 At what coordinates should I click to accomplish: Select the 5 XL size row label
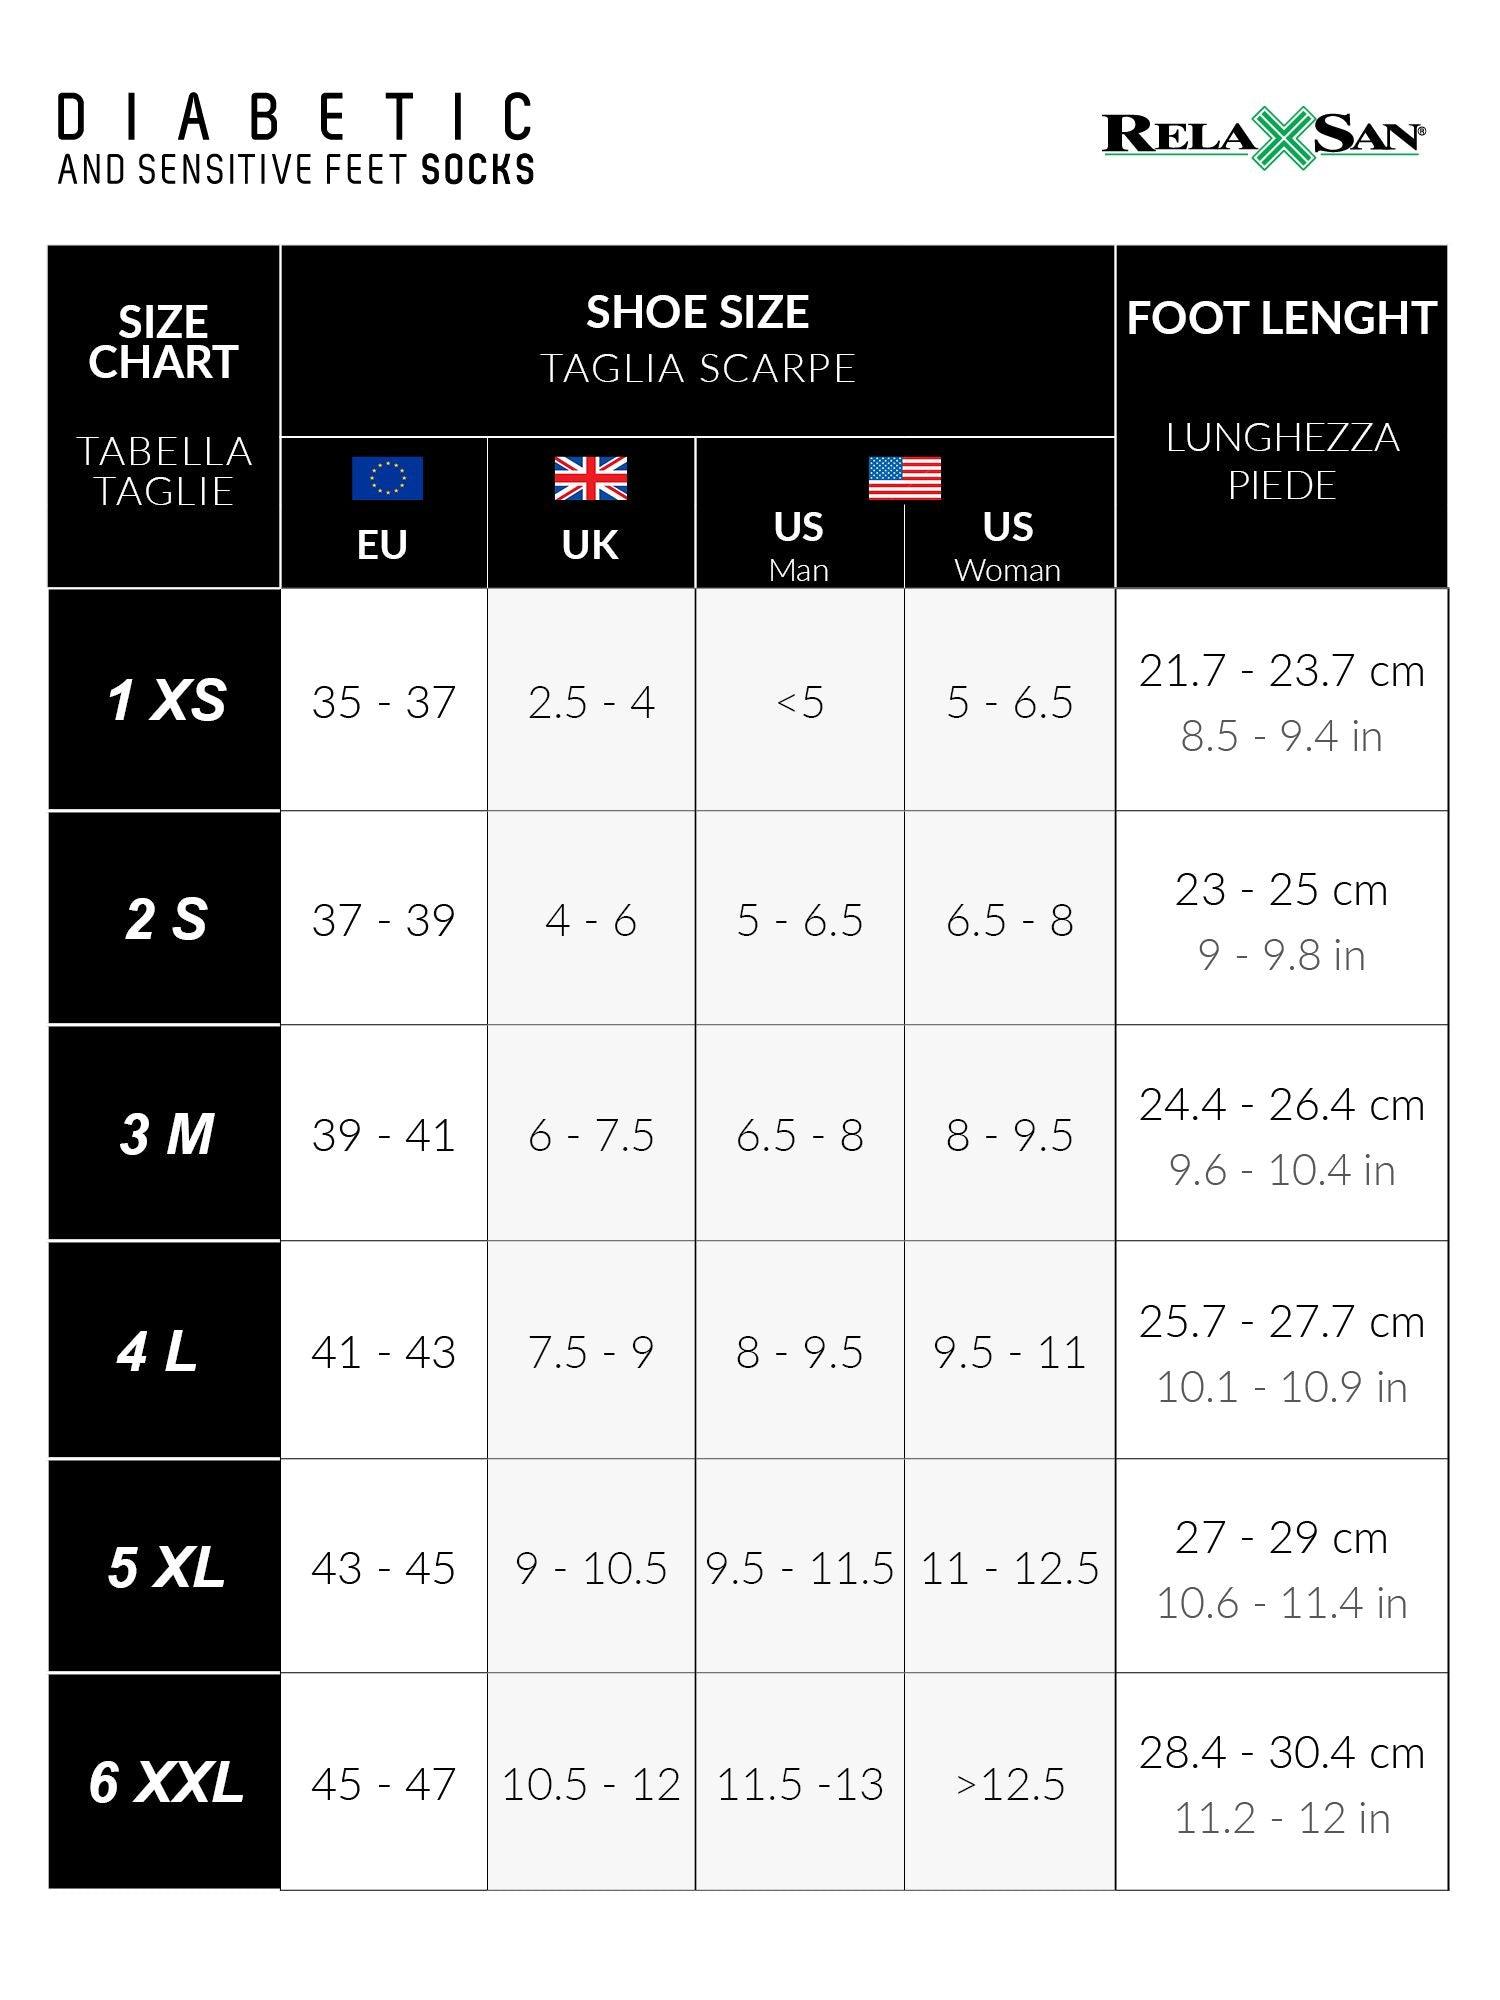[165, 1567]
